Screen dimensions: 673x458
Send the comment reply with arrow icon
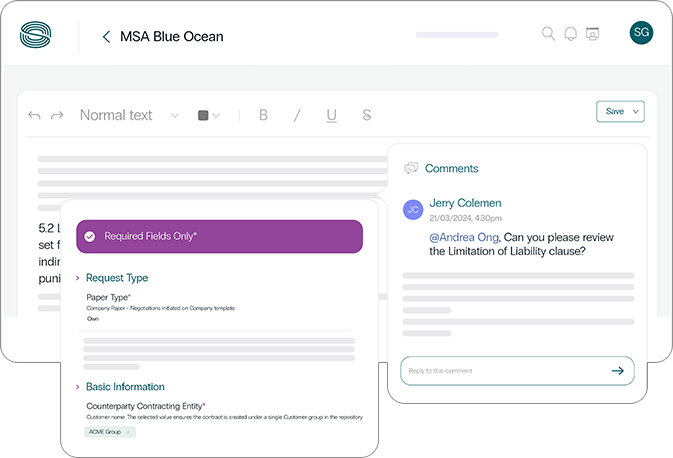click(617, 371)
